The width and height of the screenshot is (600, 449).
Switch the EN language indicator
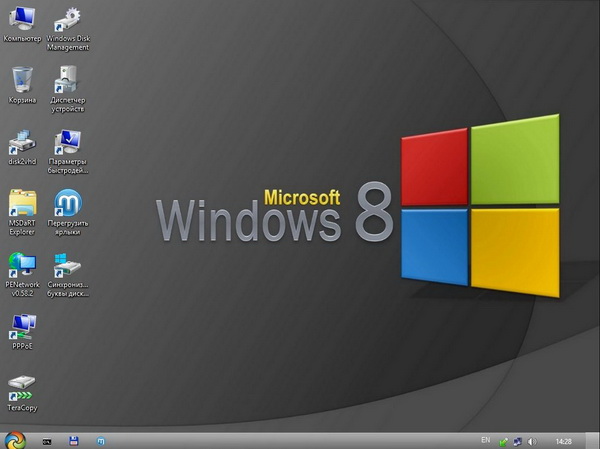485,440
